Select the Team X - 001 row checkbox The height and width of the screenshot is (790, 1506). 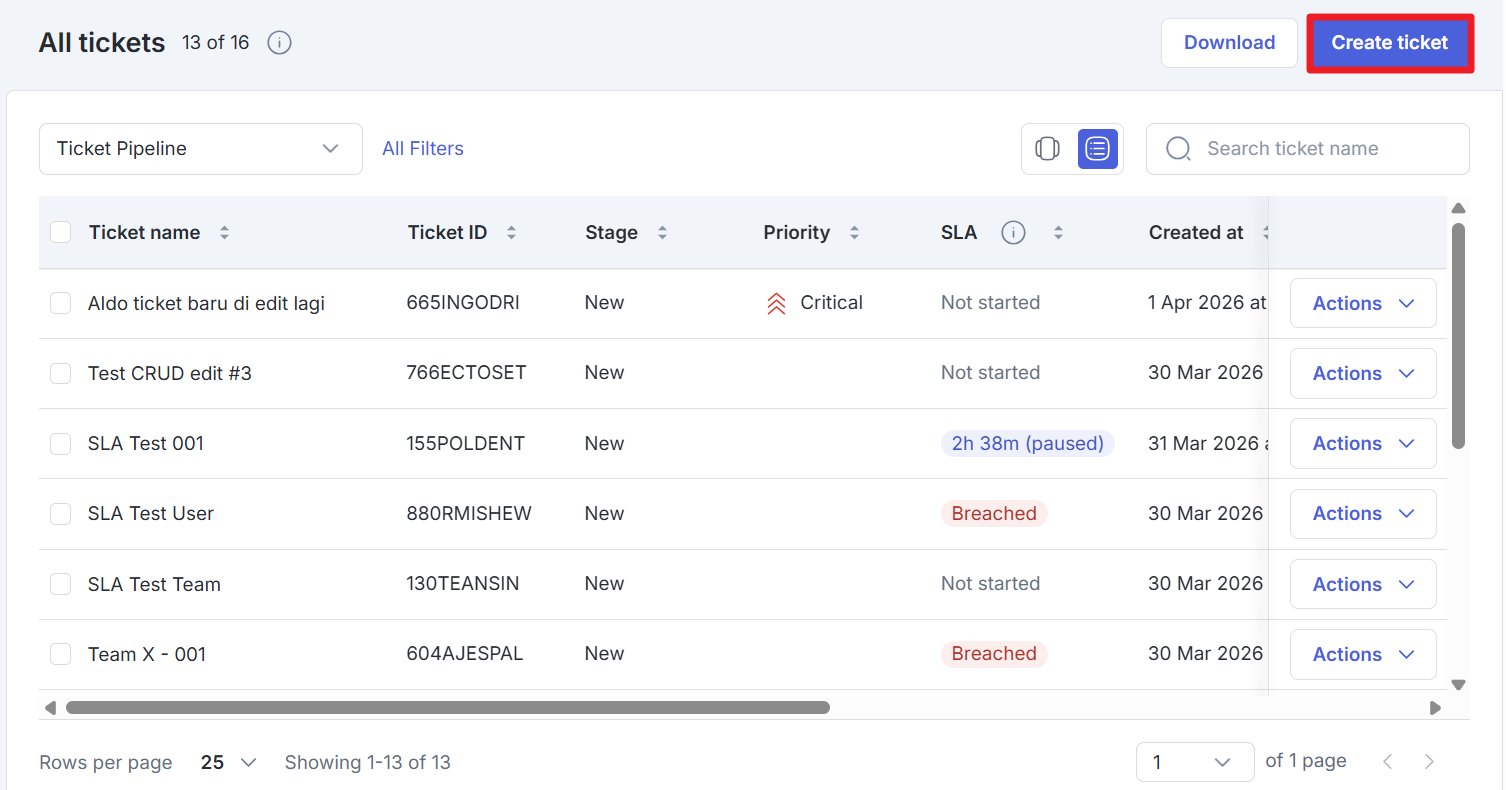click(61, 654)
